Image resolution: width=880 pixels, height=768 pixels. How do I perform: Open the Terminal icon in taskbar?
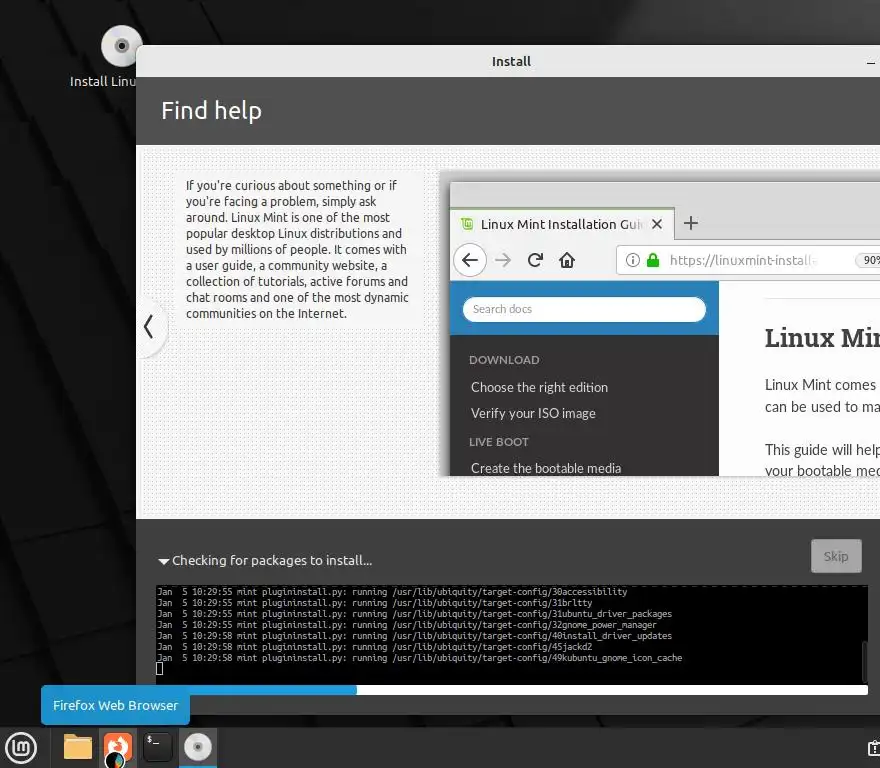(x=158, y=748)
